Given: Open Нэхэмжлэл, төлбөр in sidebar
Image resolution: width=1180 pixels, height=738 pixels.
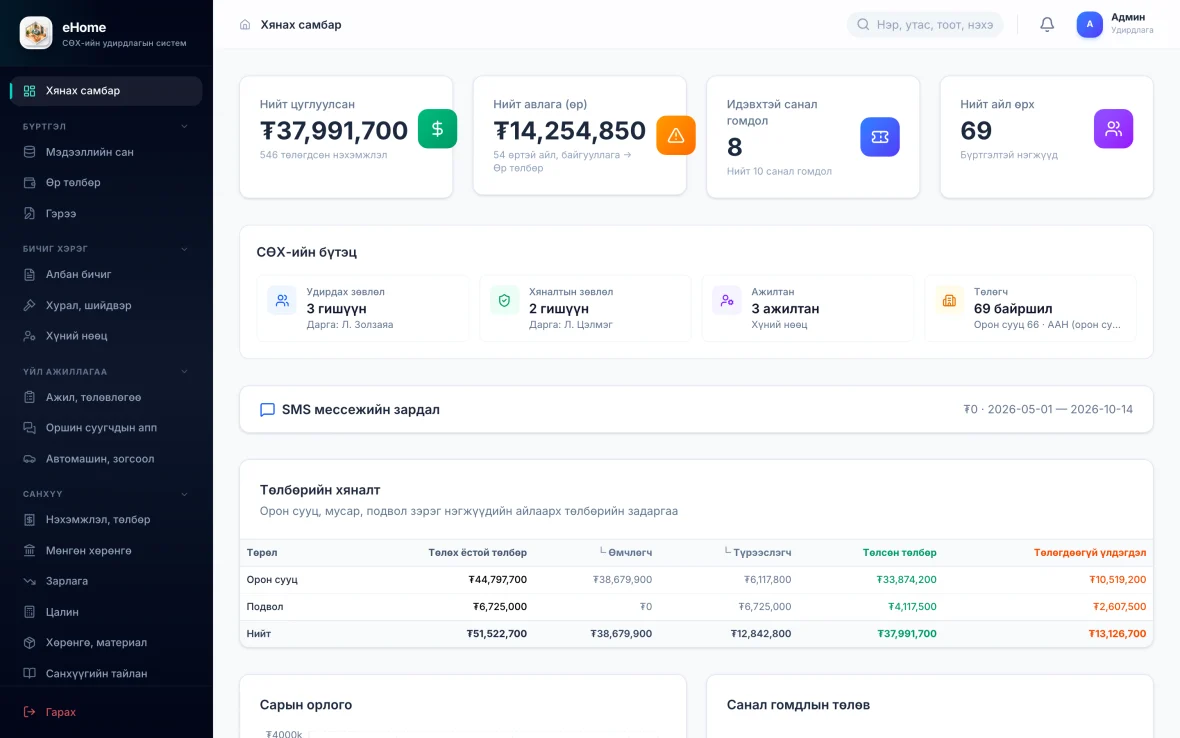Looking at the screenshot, I should (x=106, y=520).
